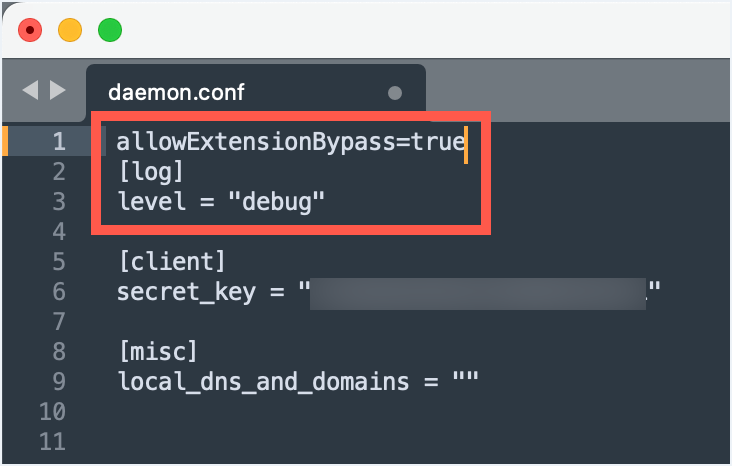This screenshot has width=732, height=466.
Task: Click the red close window button
Action: pos(30,30)
